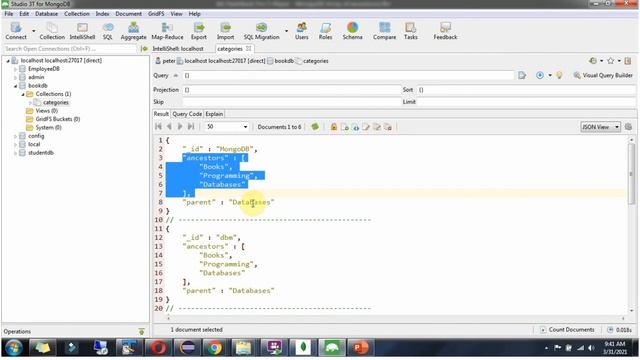Click Count Documents button

[567, 329]
